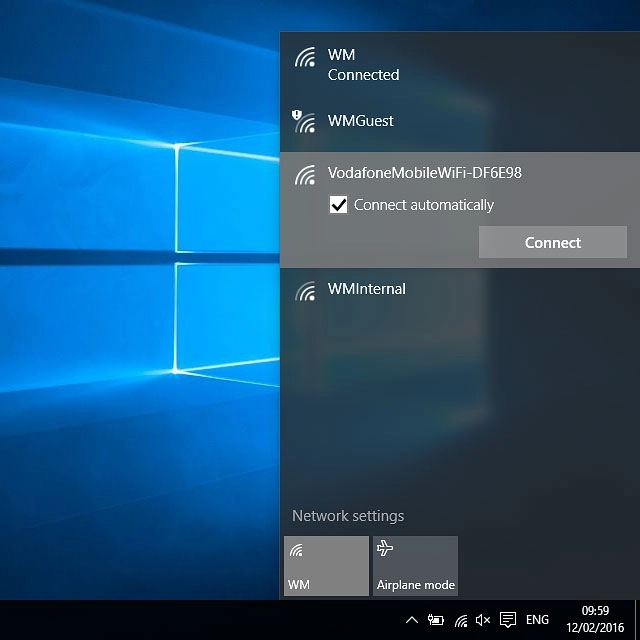Click the airplane icon on Airplane mode tile

[386, 548]
